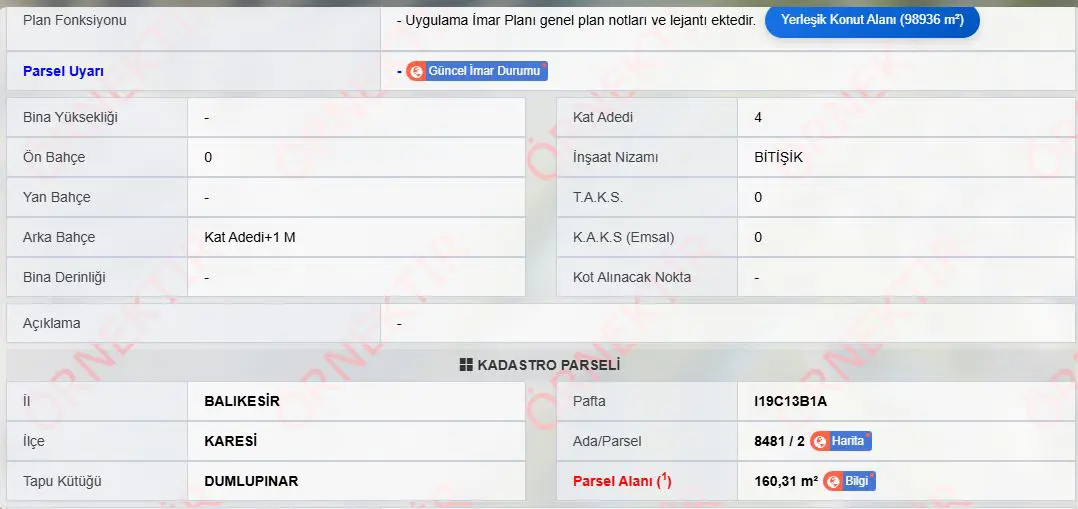This screenshot has width=1078, height=509.
Task: Click the Ada/Parsel label
Action: (607, 441)
